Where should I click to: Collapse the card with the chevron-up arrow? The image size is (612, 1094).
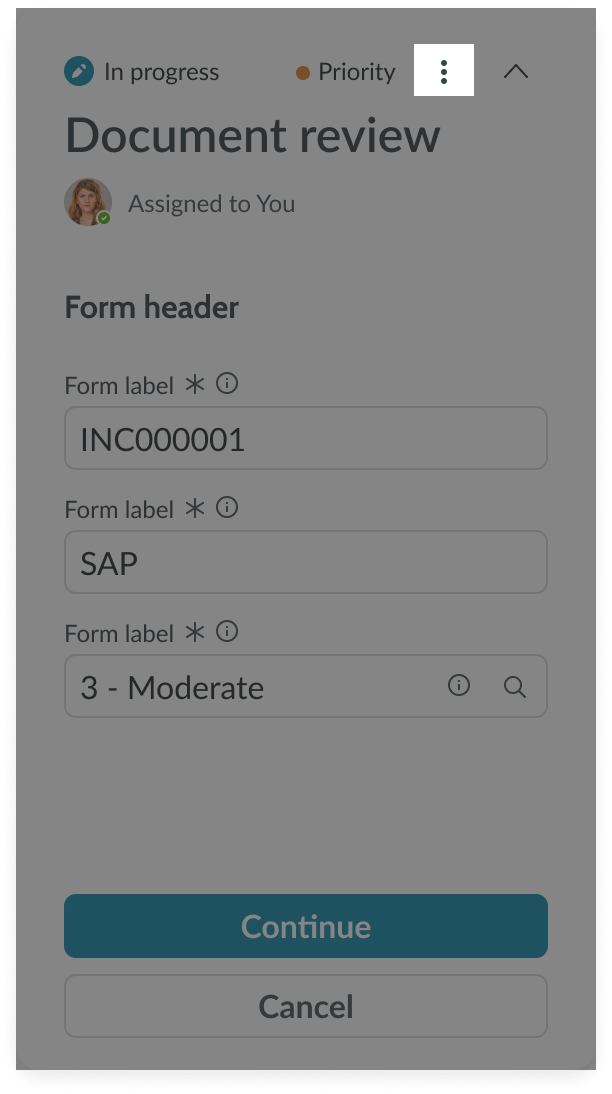tap(515, 72)
